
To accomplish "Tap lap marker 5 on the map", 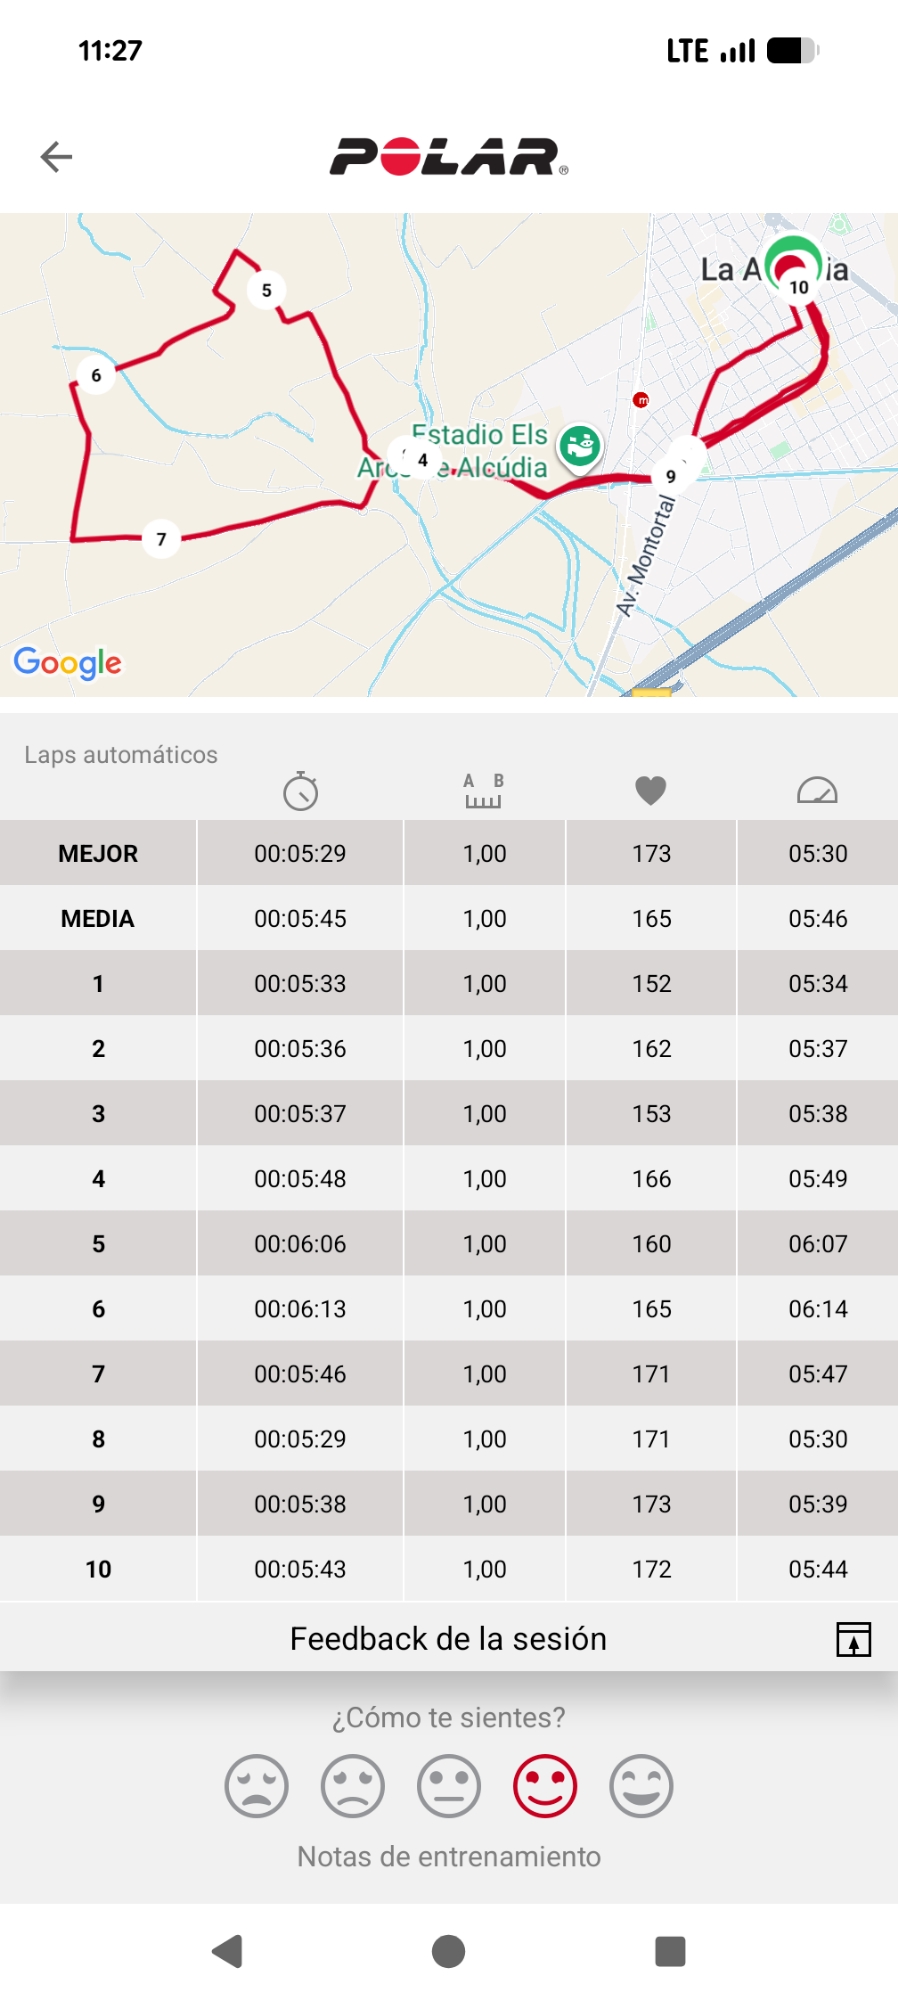I will (266, 291).
